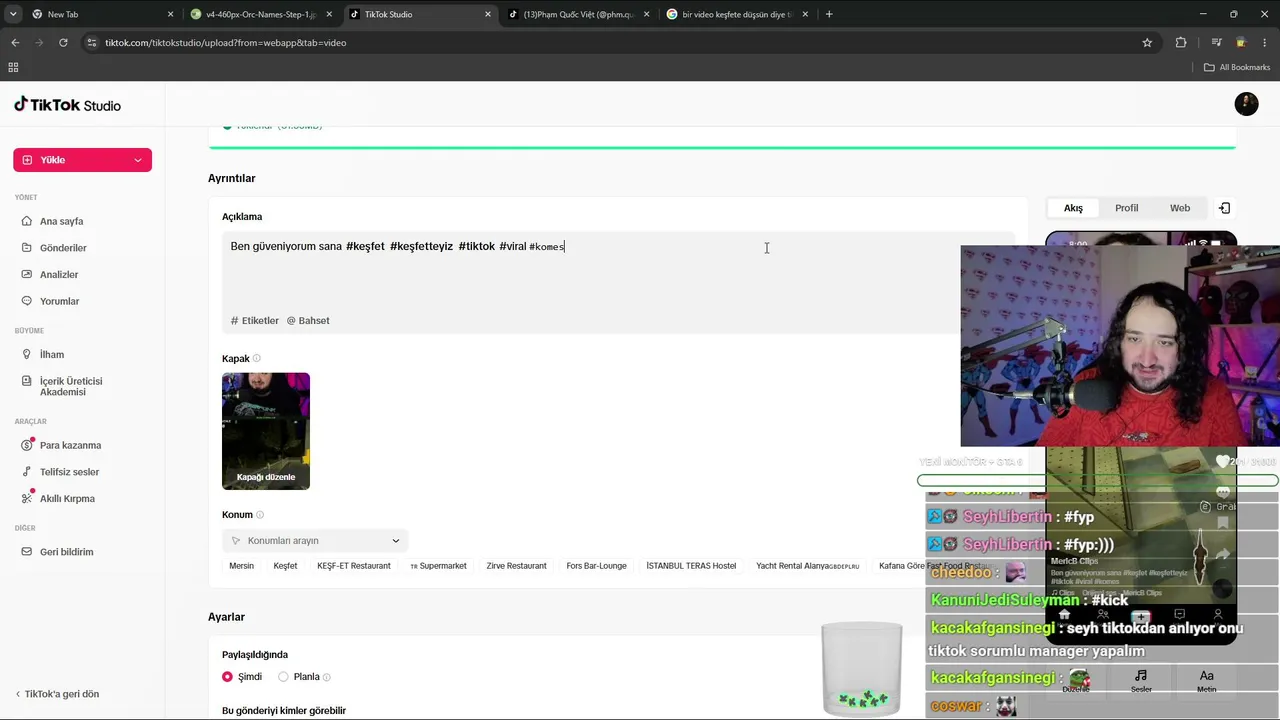The height and width of the screenshot is (720, 1280).
Task: Open İçerik Üreticisi Akademisi icon
Action: pyautogui.click(x=27, y=381)
